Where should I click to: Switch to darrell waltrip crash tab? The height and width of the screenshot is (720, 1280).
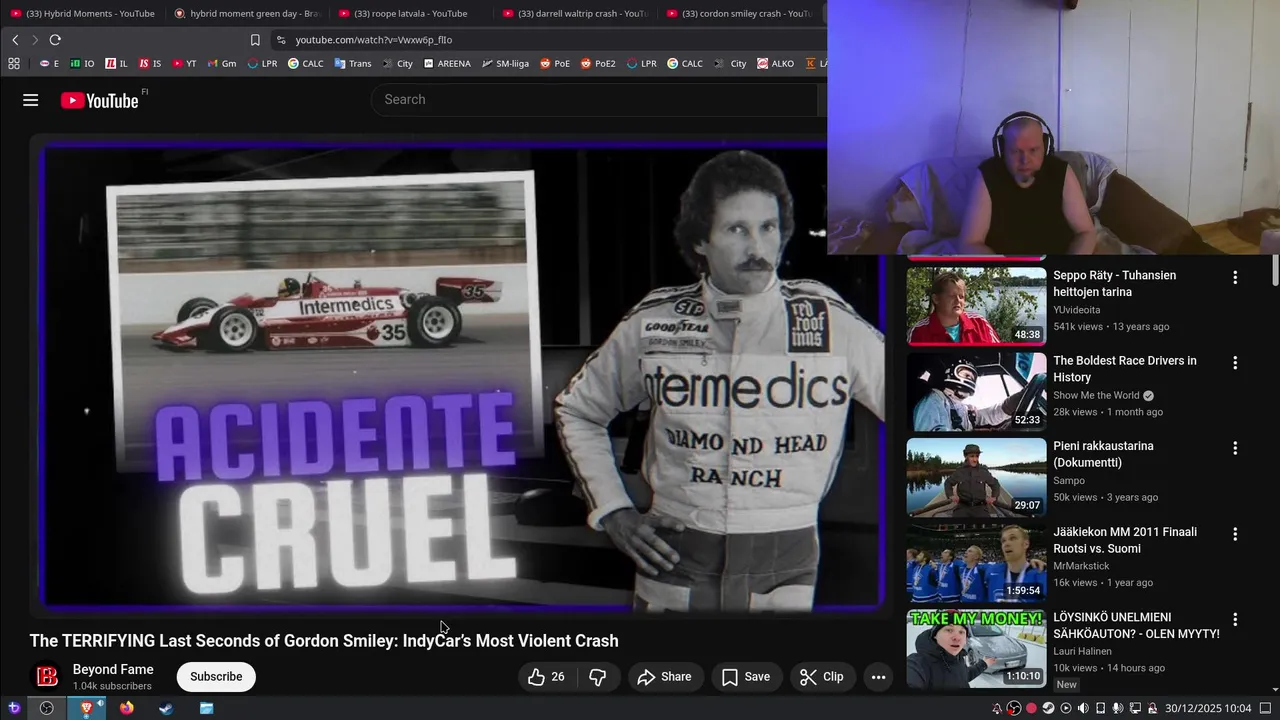(x=575, y=13)
